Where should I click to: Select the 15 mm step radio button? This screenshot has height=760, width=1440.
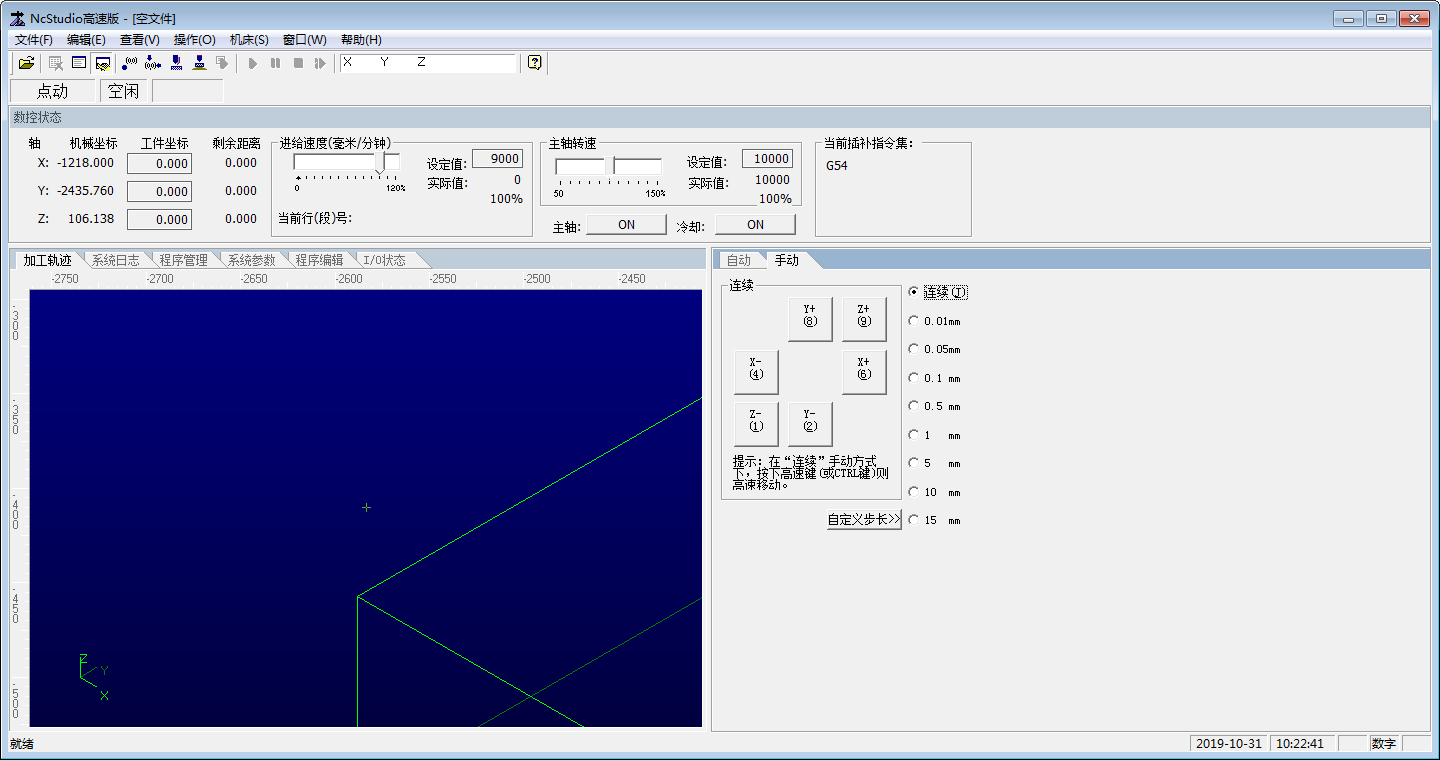(x=913, y=520)
